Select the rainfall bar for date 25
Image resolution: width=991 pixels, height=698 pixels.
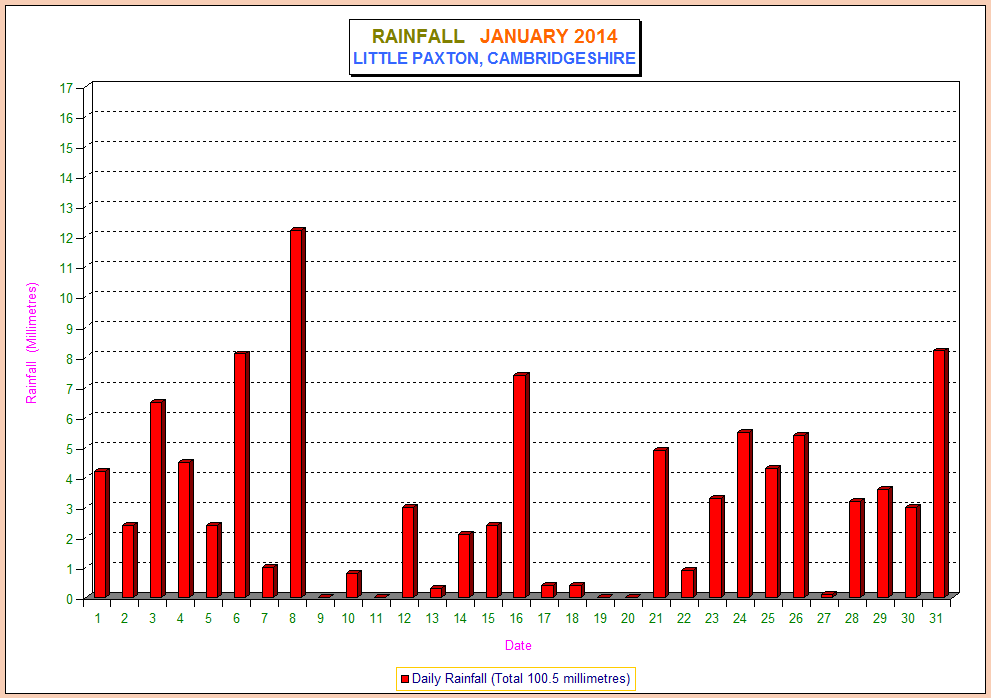point(772,532)
